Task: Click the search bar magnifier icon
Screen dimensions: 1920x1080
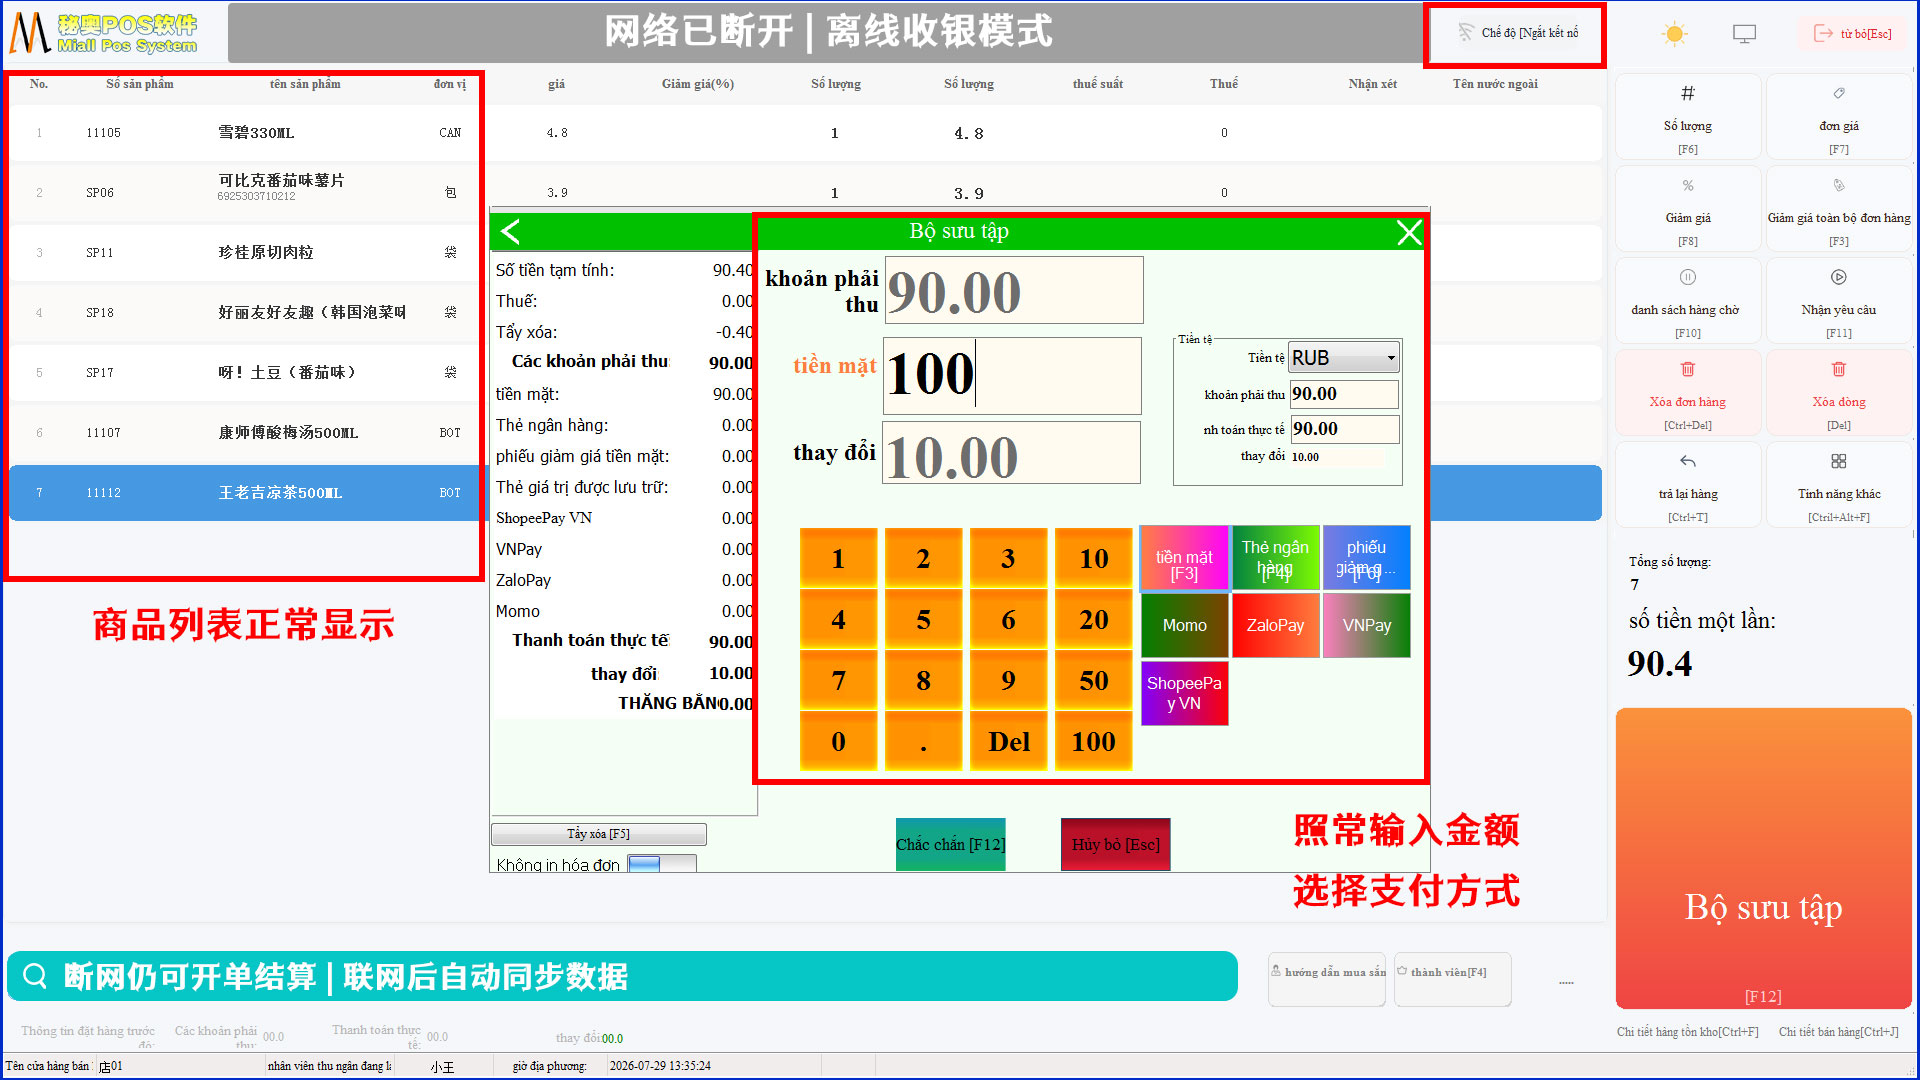Action: tap(35, 976)
